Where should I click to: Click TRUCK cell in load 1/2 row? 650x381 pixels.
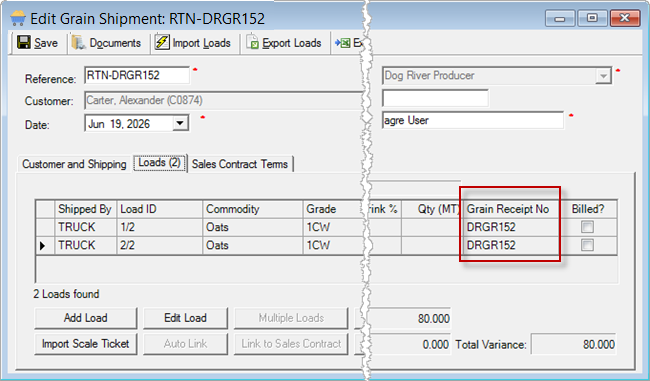pos(85,227)
